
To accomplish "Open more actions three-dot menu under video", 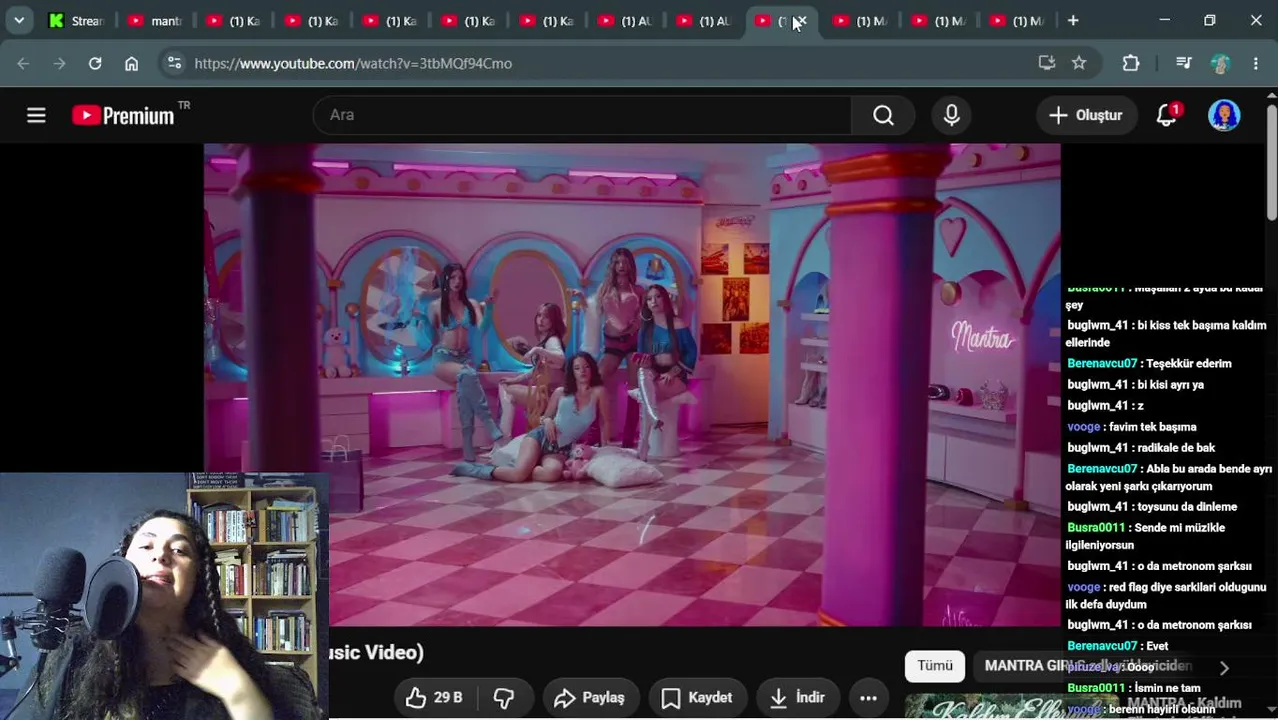I will point(868,697).
